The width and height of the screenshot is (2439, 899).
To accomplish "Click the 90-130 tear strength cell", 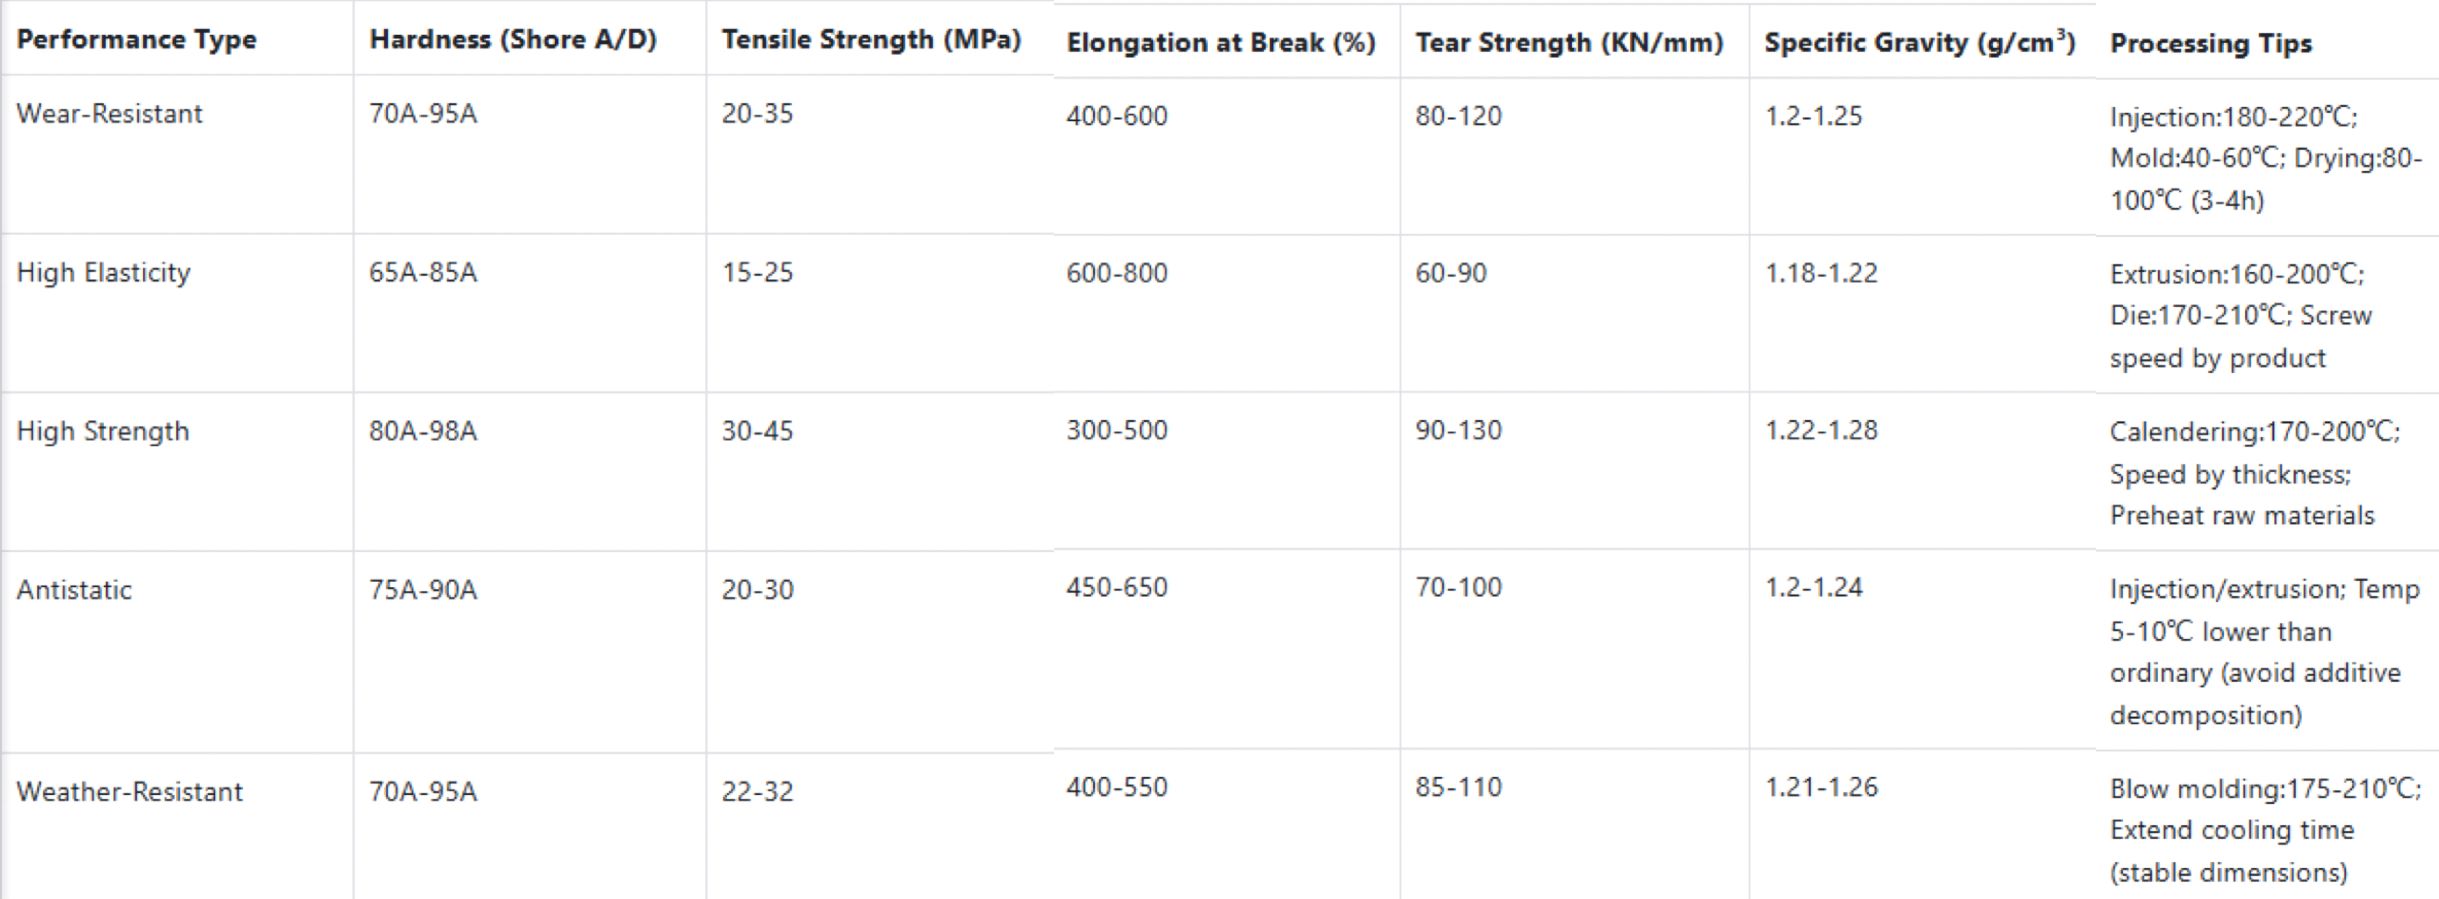I will click(x=1457, y=430).
